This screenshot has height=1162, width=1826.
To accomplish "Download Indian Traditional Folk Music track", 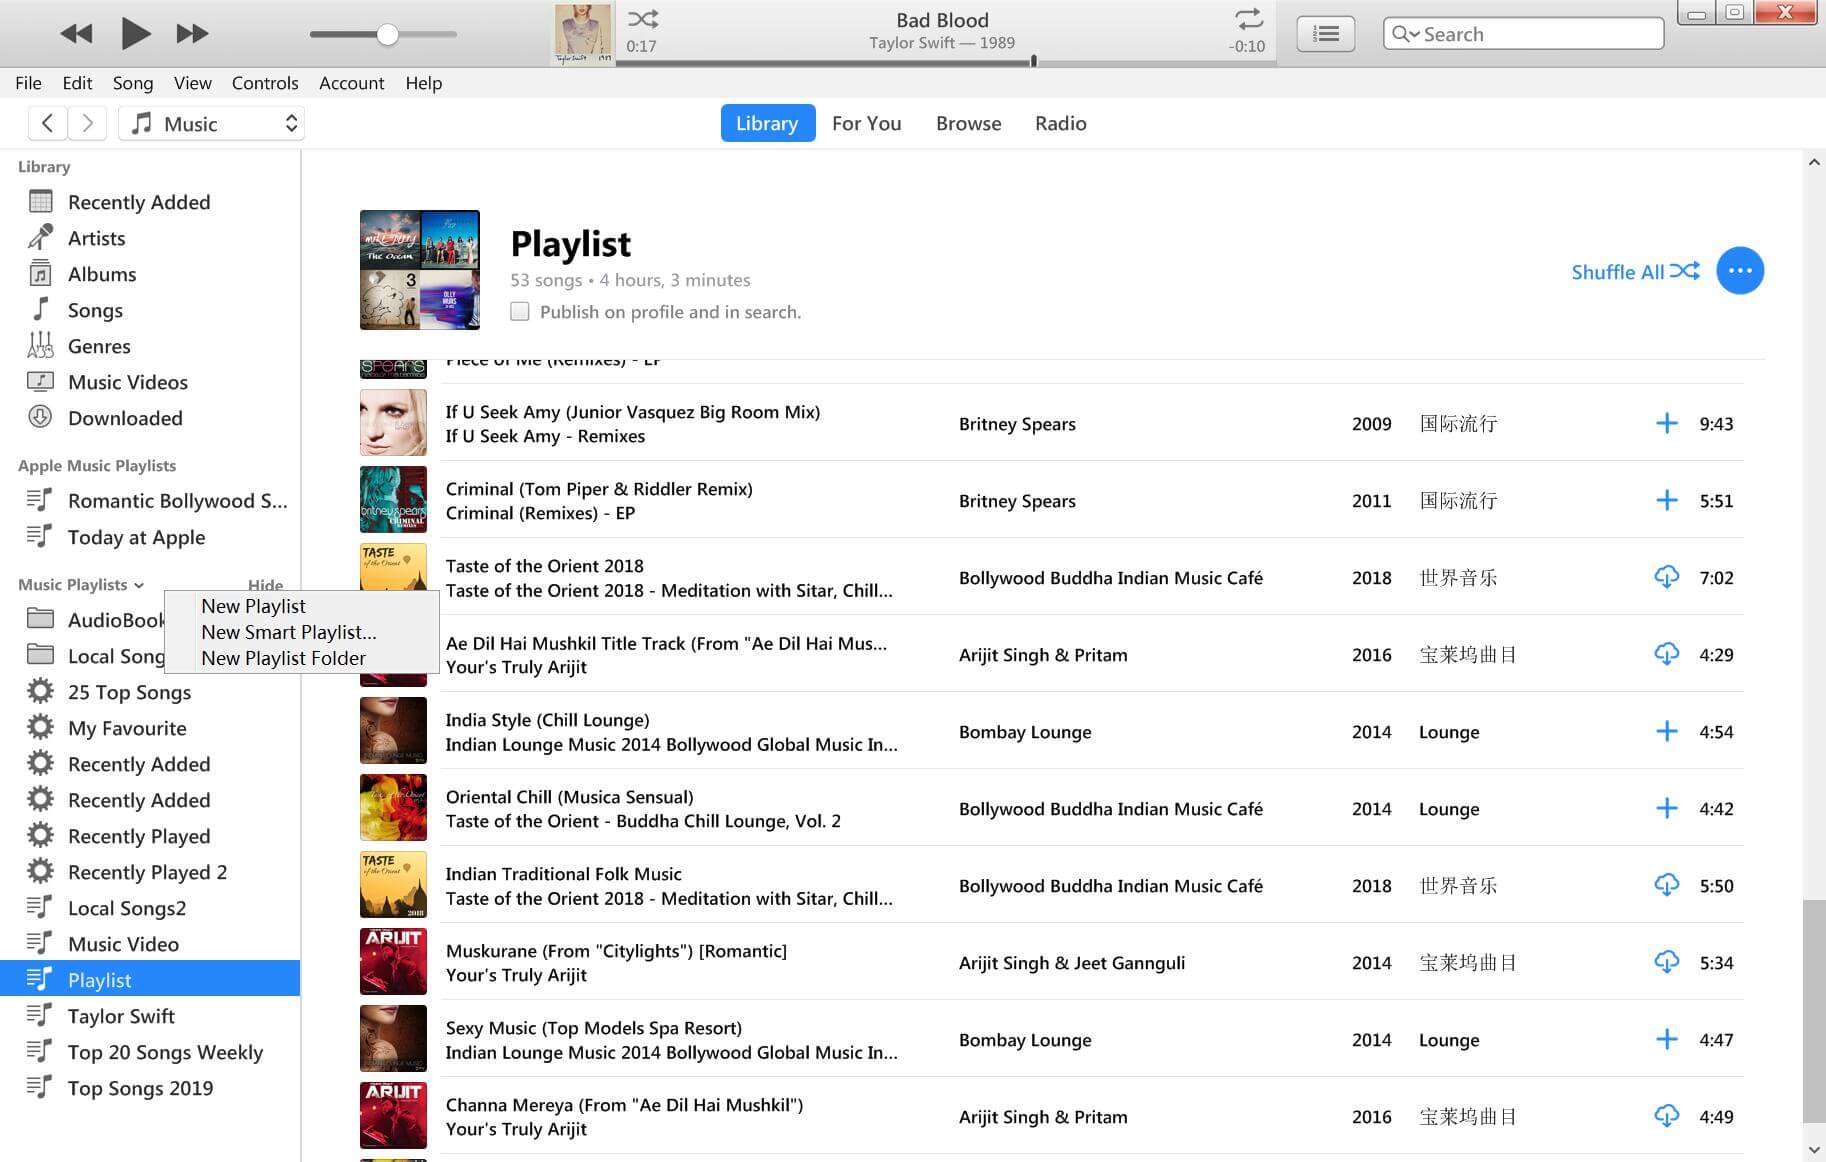I will [x=1666, y=885].
